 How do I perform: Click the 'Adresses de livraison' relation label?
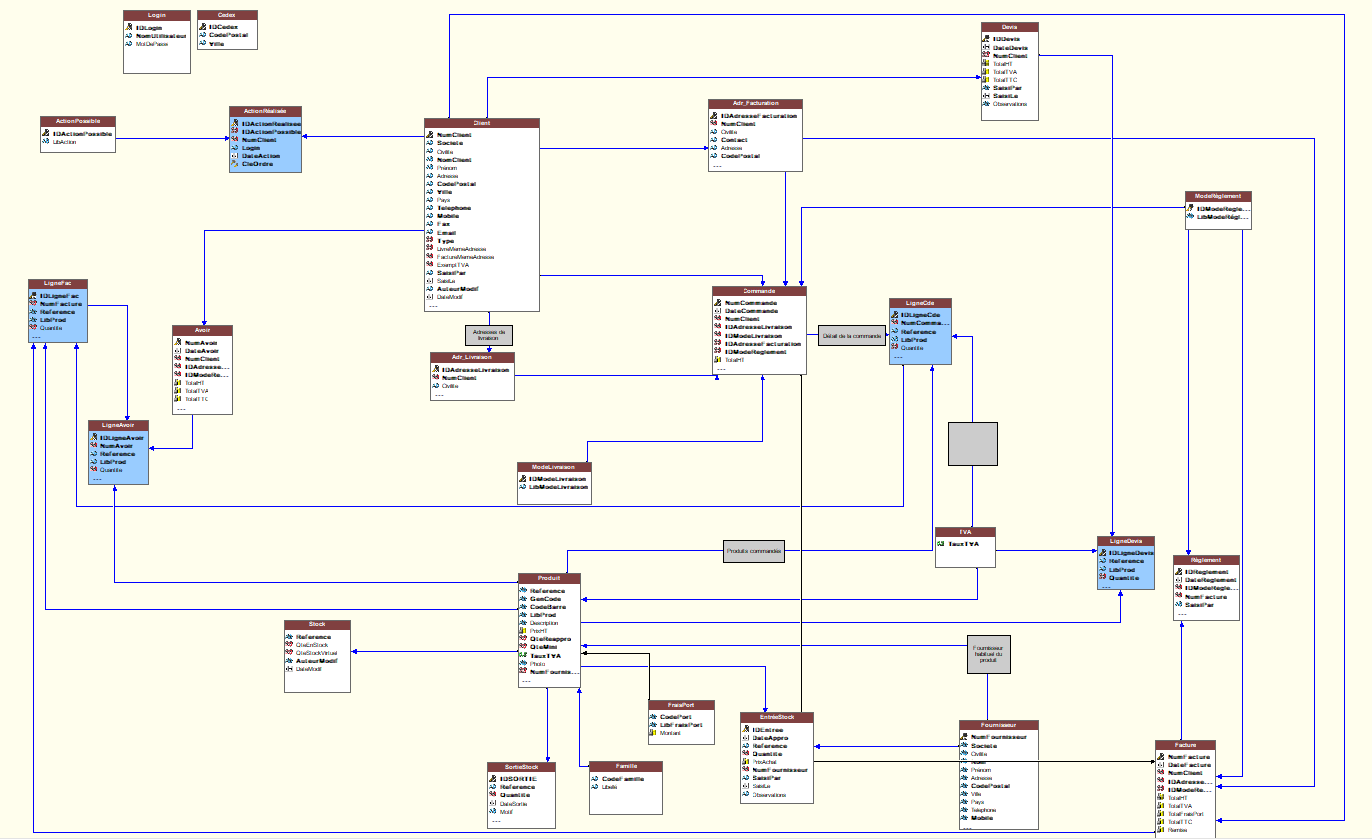[489, 335]
